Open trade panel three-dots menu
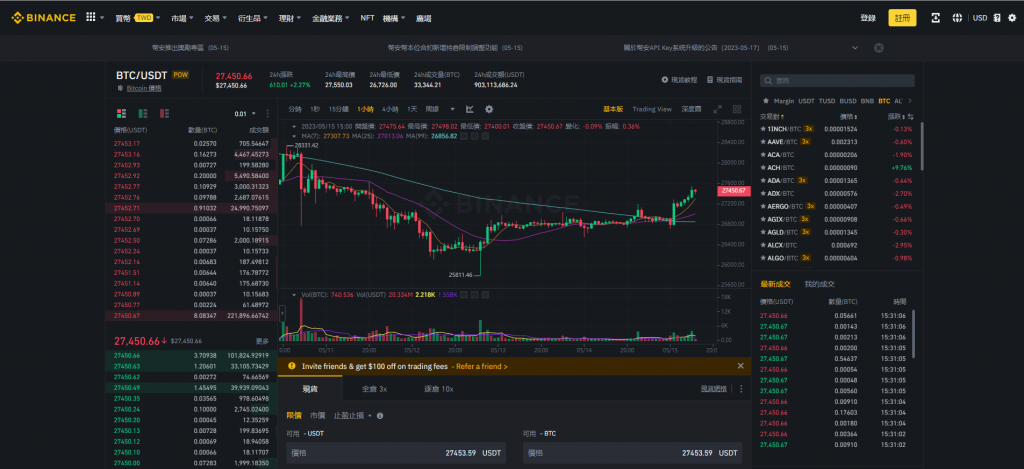This screenshot has height=469, width=1024. (741, 389)
